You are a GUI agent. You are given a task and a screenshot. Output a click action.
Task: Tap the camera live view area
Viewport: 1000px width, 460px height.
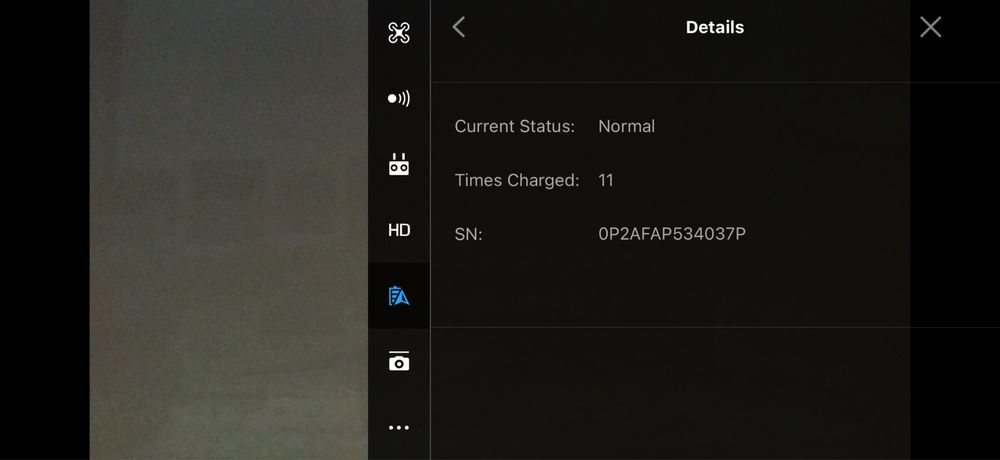(228, 230)
